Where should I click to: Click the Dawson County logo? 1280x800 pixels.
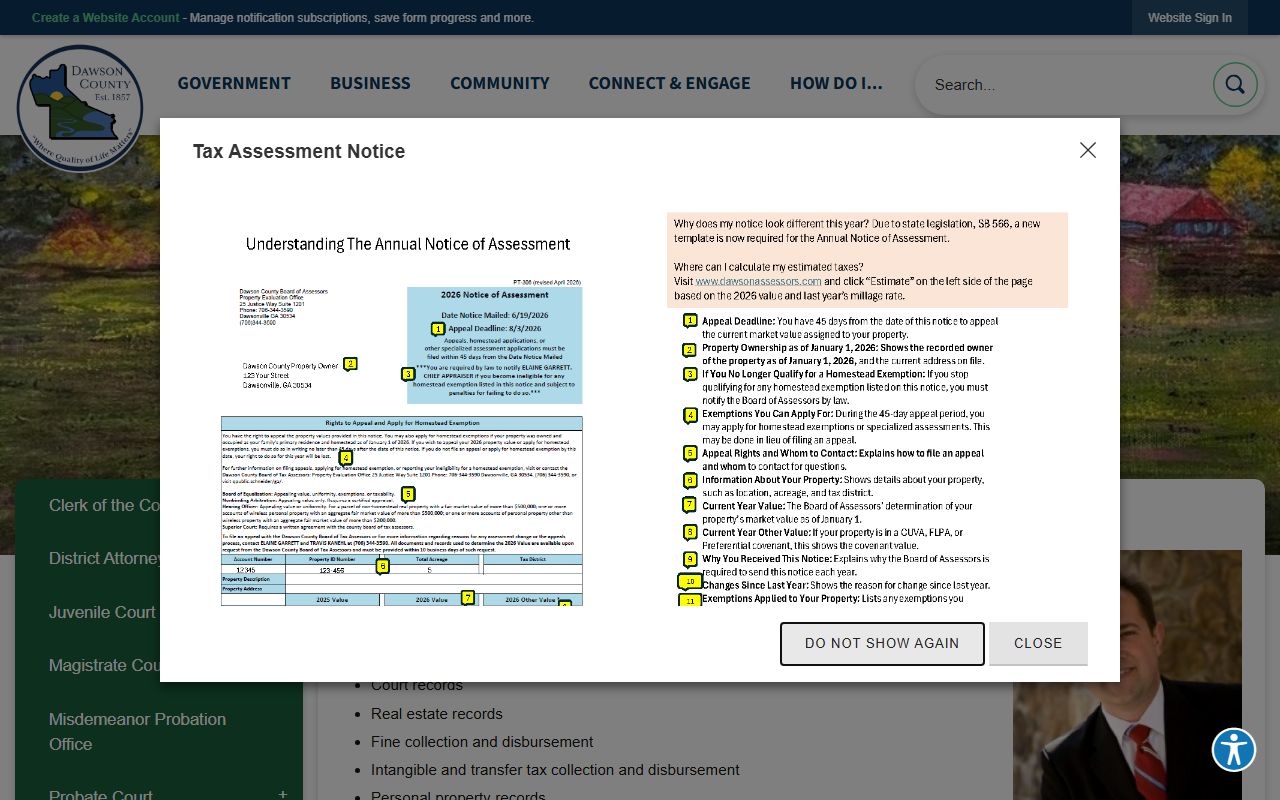click(x=80, y=108)
